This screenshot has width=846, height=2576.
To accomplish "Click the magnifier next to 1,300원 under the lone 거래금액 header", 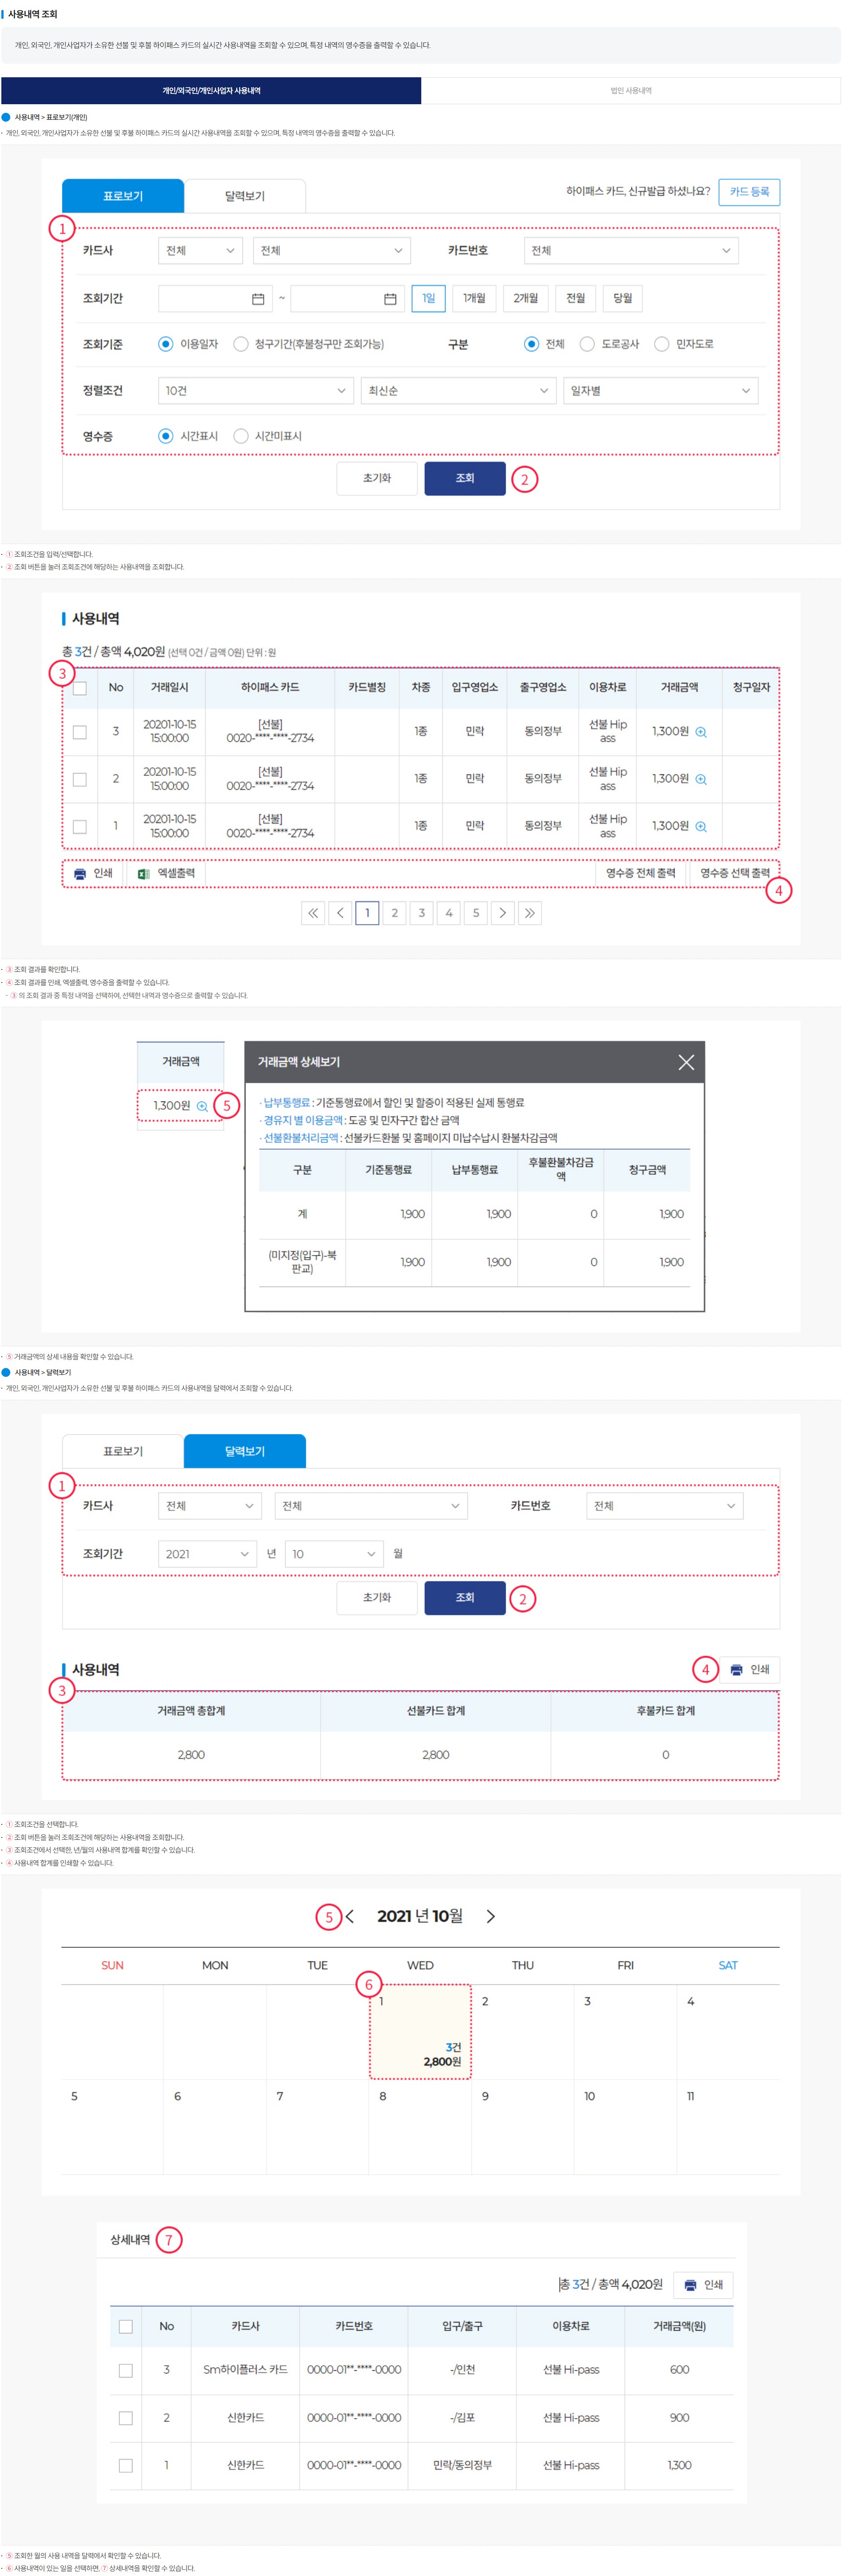I will tap(202, 1106).
